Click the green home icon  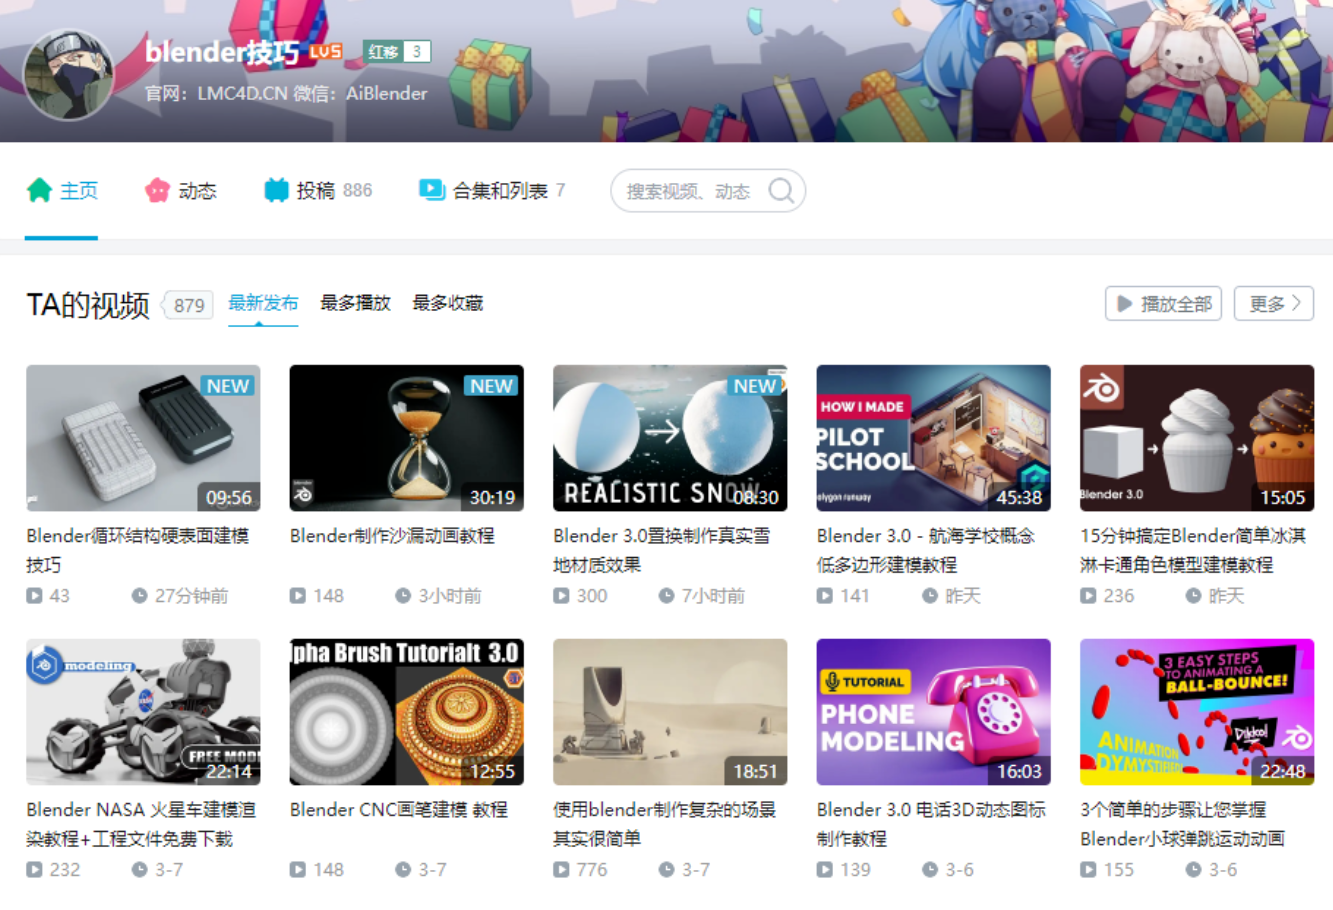point(40,190)
